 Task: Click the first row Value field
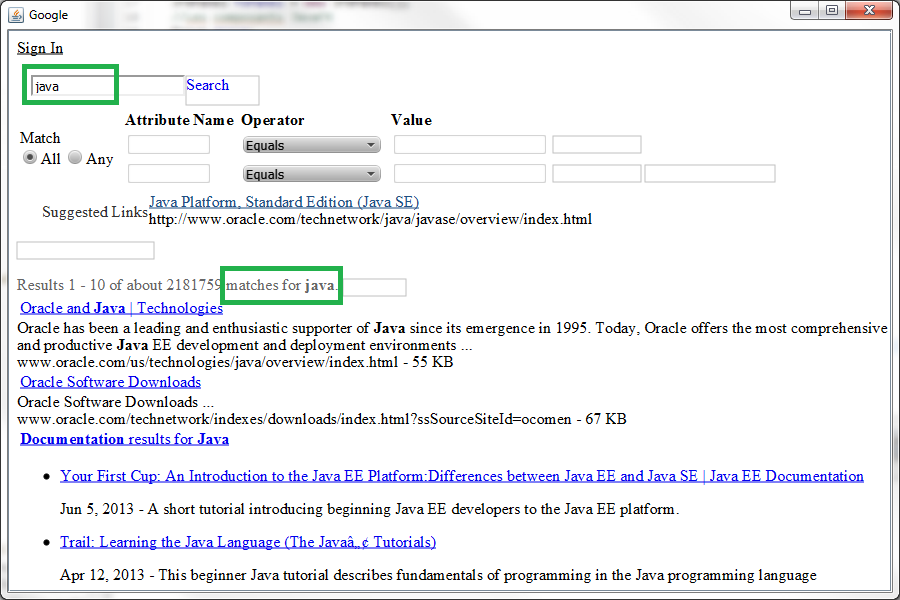(470, 145)
